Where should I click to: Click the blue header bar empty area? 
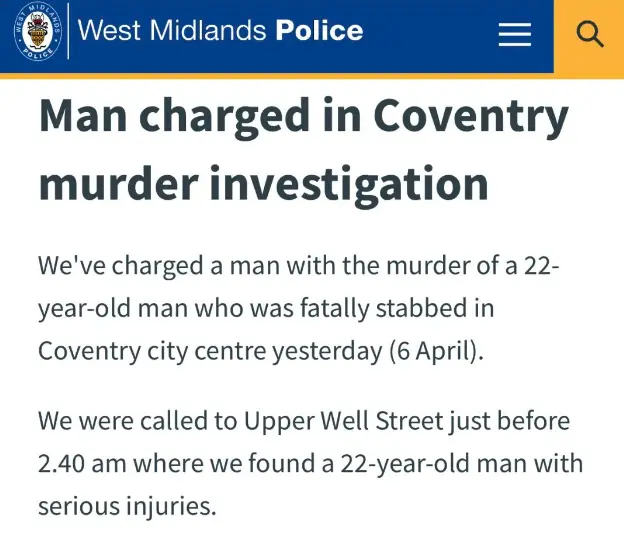430,36
